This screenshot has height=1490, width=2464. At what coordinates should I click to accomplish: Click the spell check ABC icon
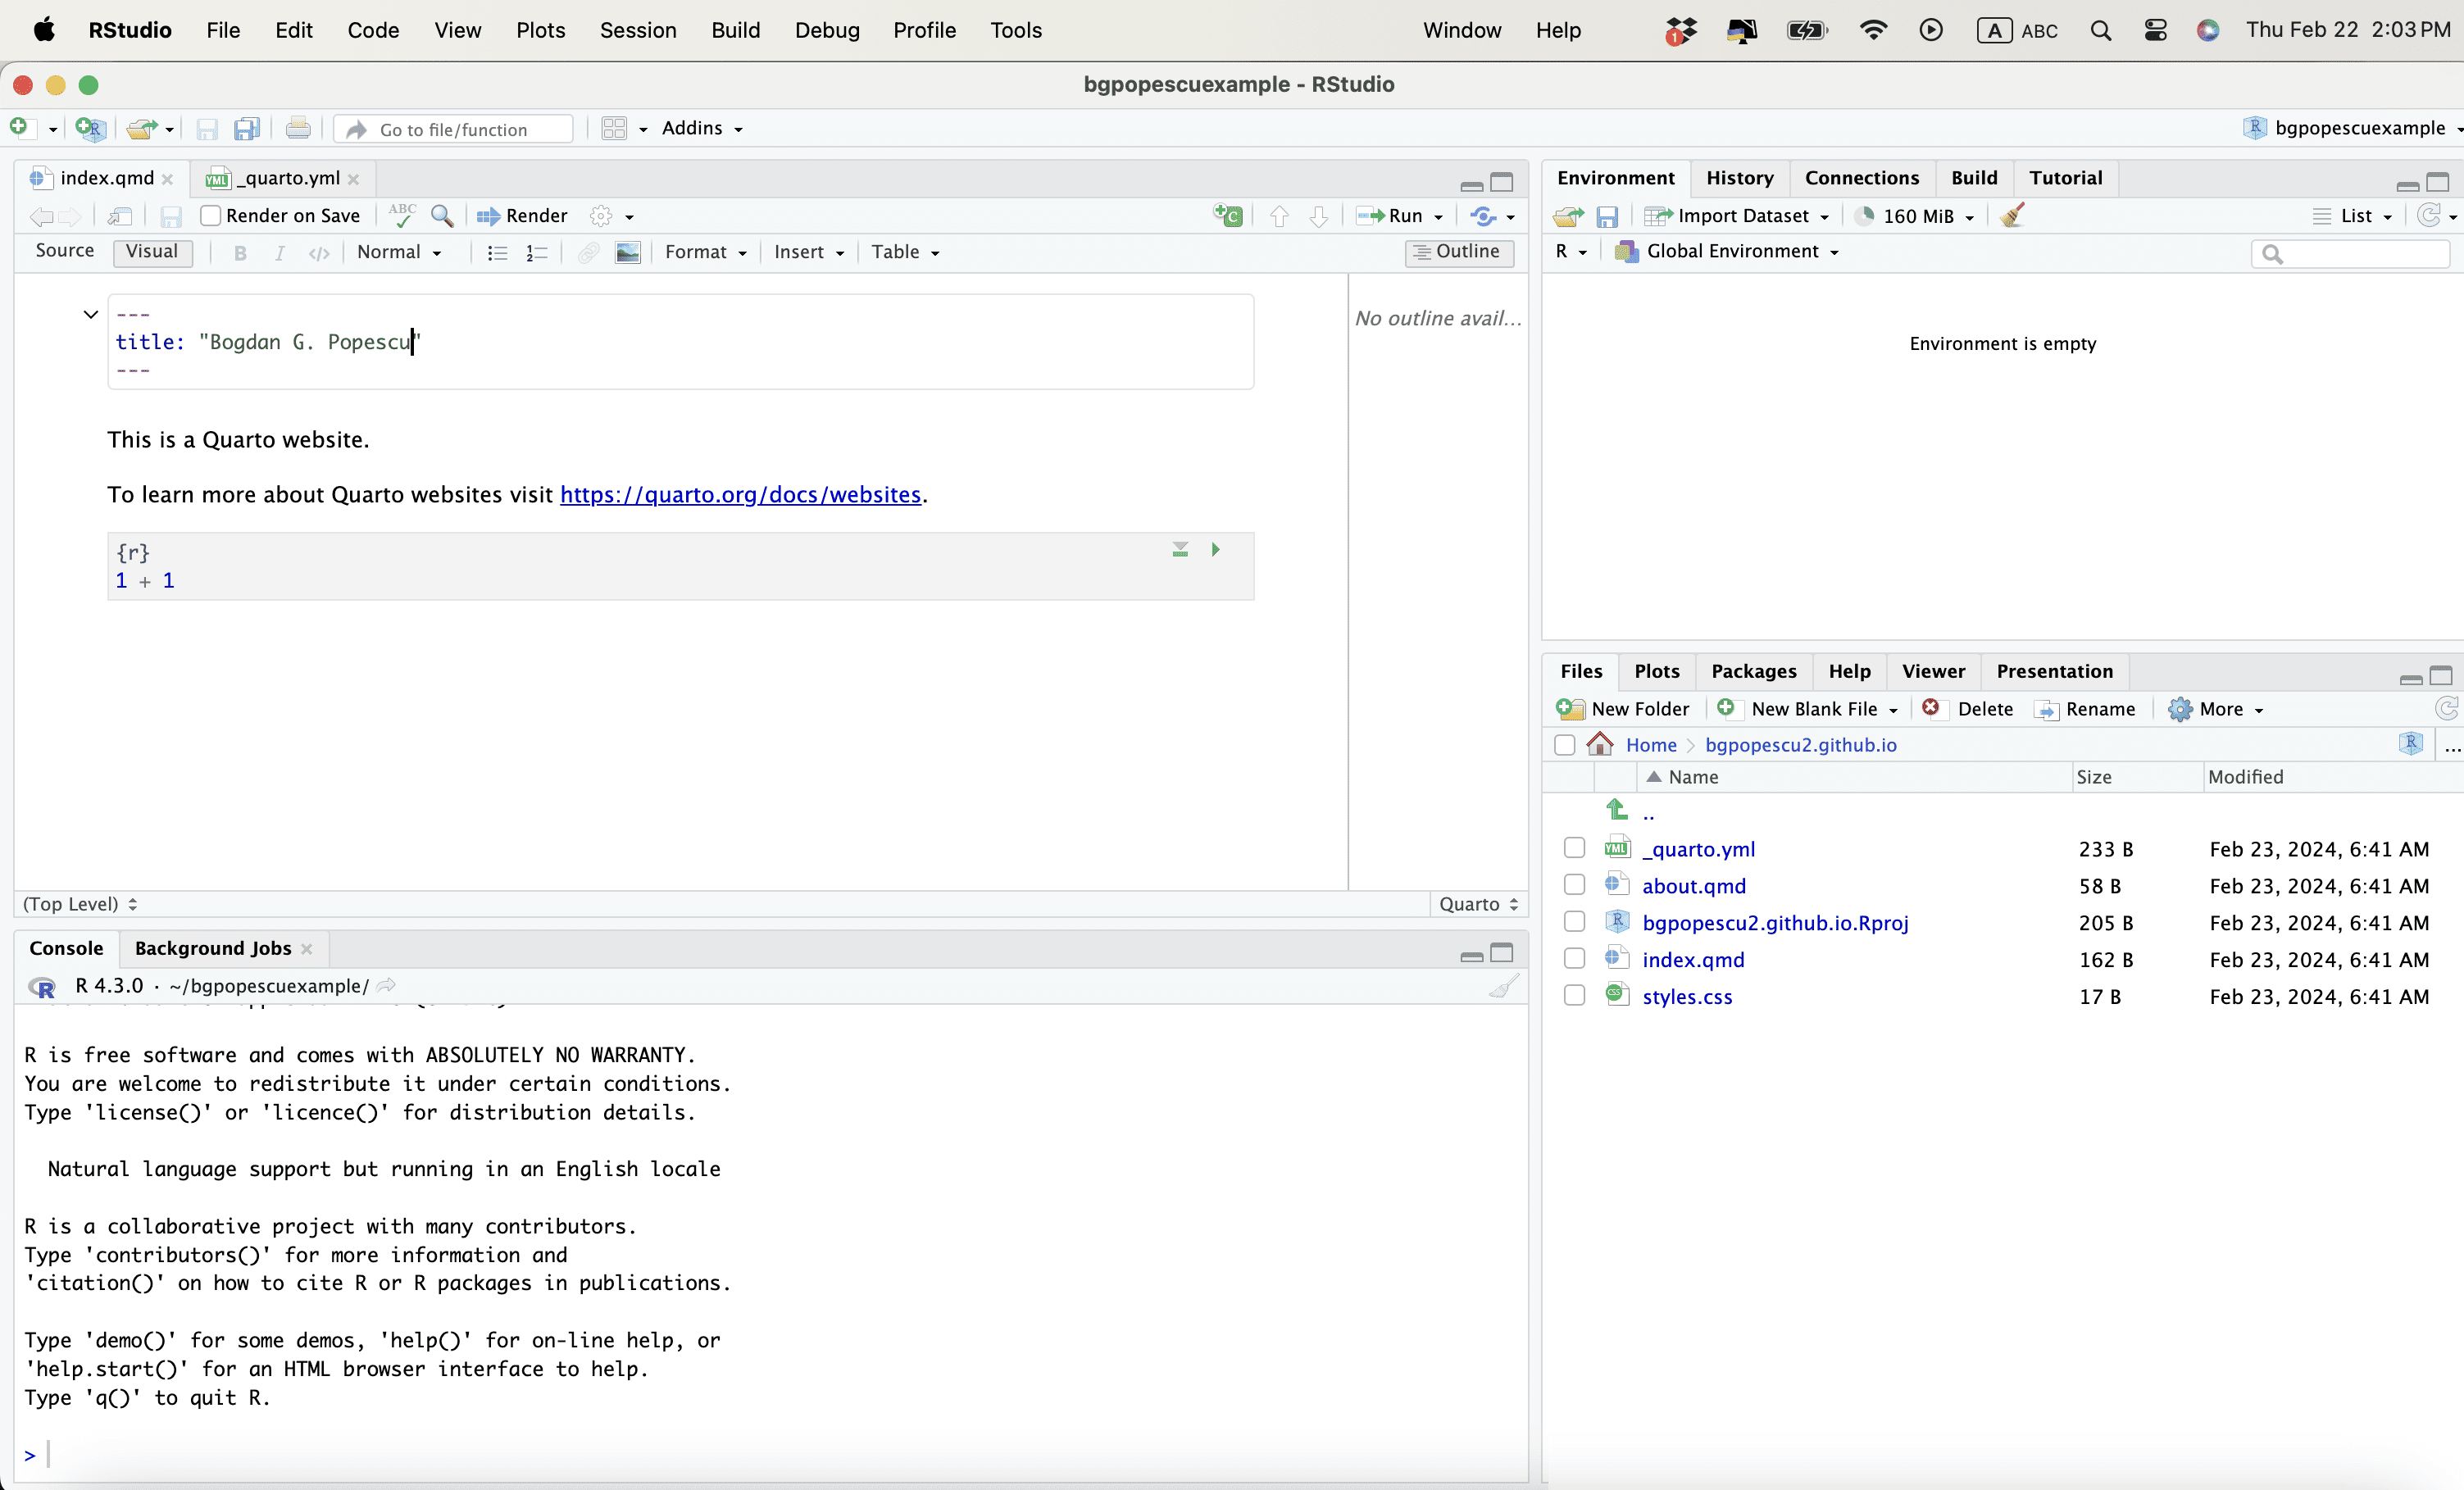pos(402,216)
